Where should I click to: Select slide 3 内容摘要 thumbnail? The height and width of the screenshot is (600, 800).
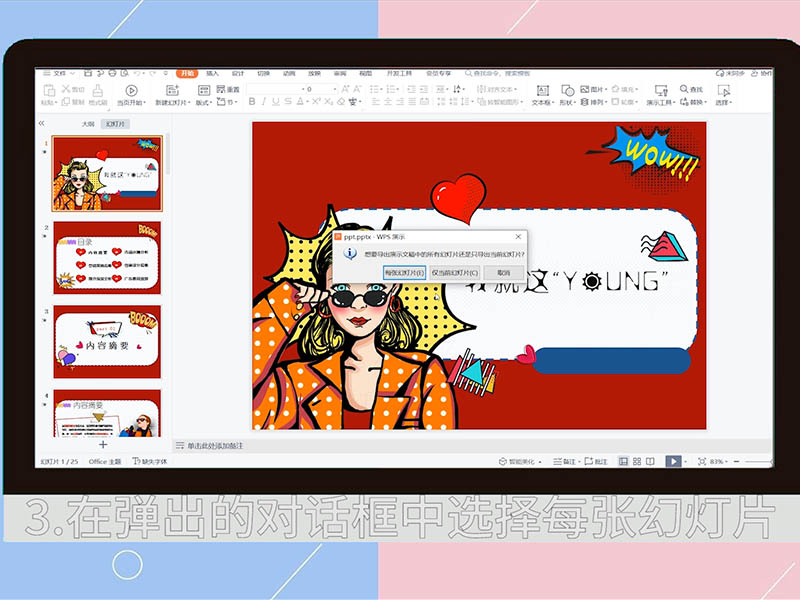[x=107, y=342]
